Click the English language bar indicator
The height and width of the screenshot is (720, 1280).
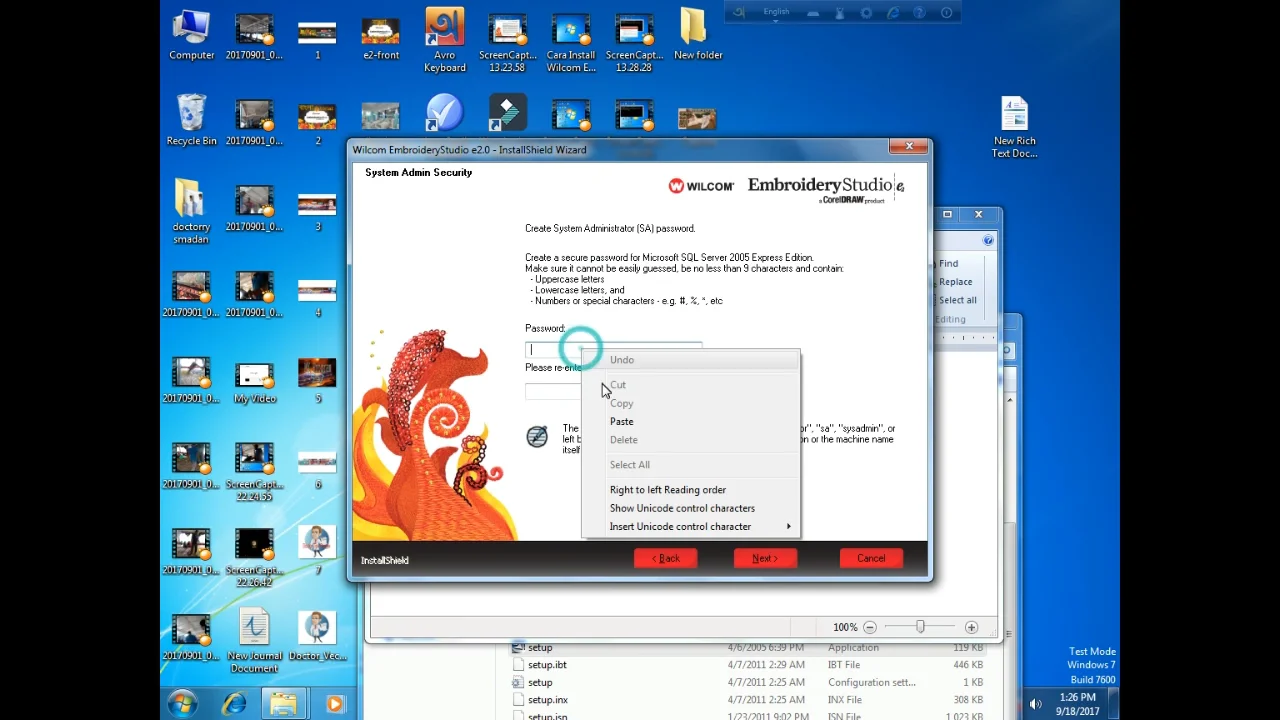(776, 12)
